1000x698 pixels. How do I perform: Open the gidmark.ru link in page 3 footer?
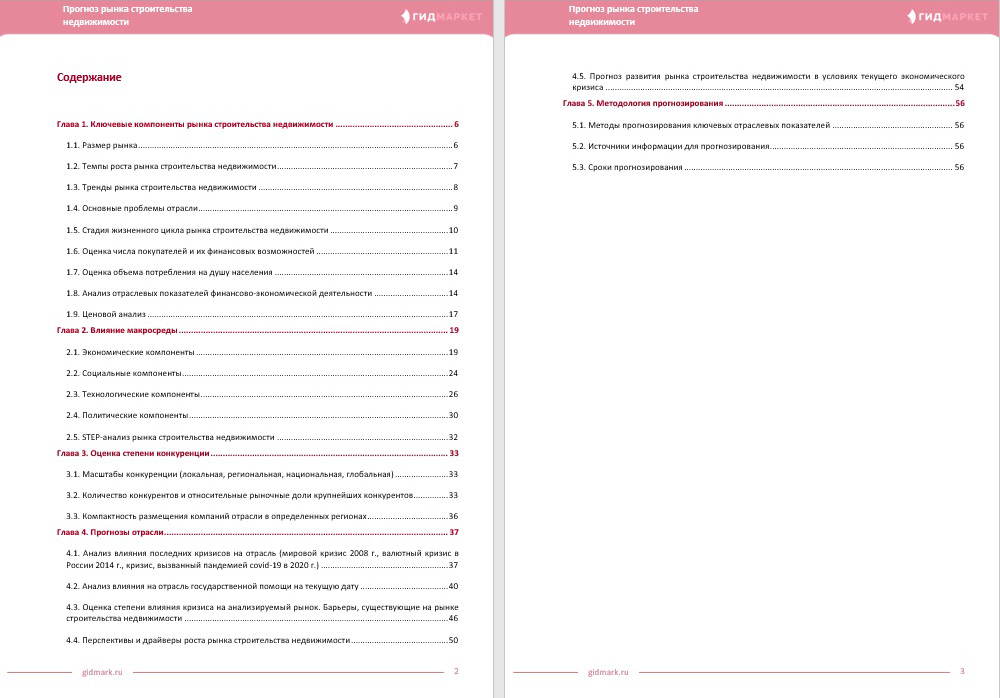tap(608, 672)
